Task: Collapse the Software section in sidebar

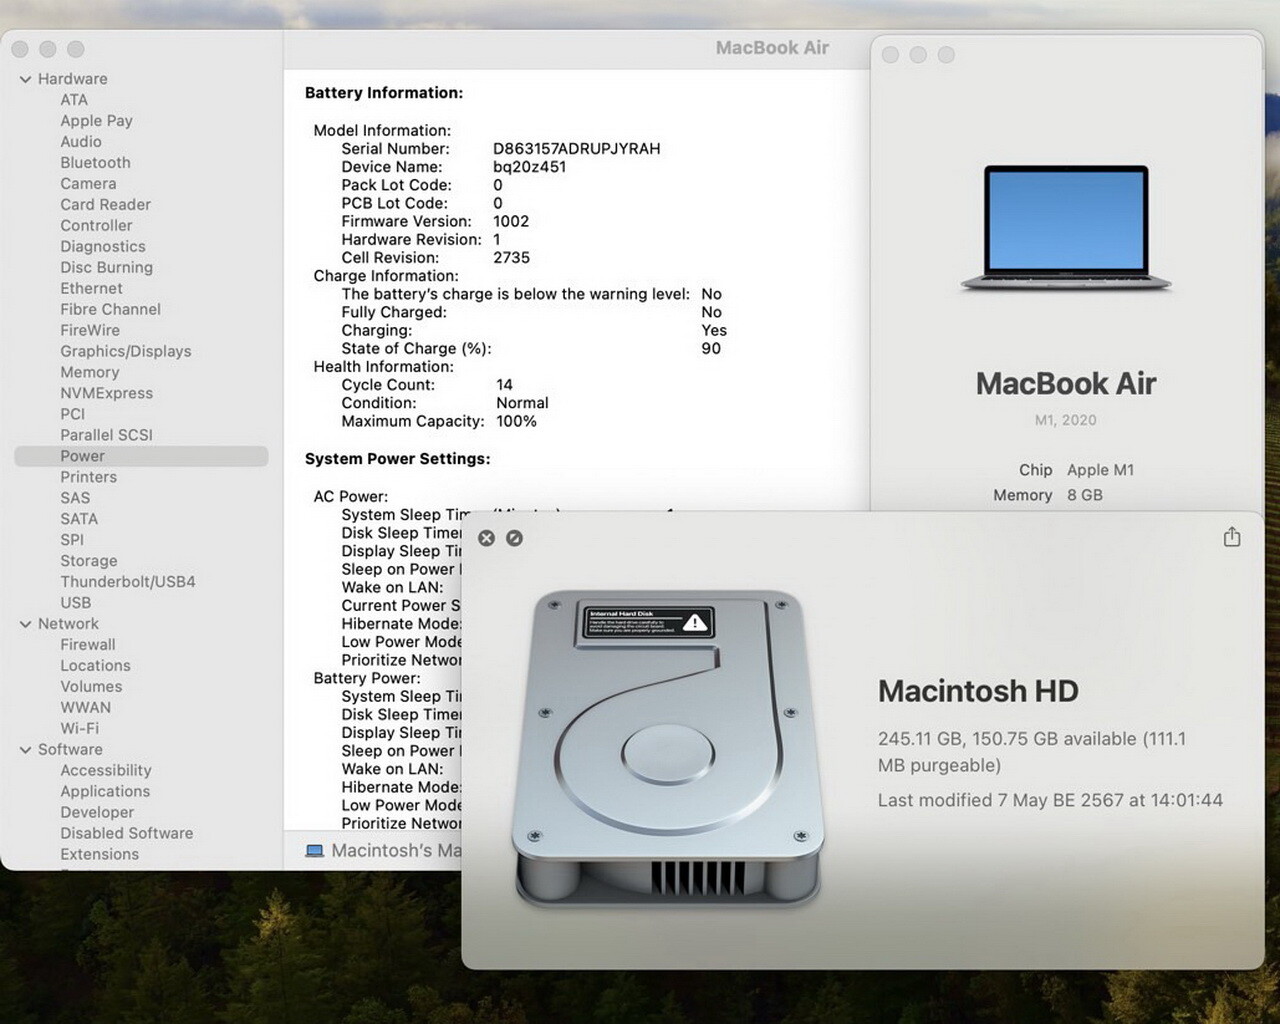Action: 25,750
